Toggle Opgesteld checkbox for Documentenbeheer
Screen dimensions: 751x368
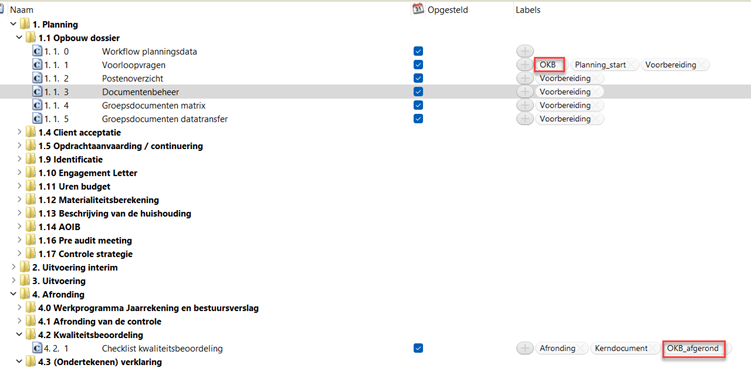pos(418,91)
